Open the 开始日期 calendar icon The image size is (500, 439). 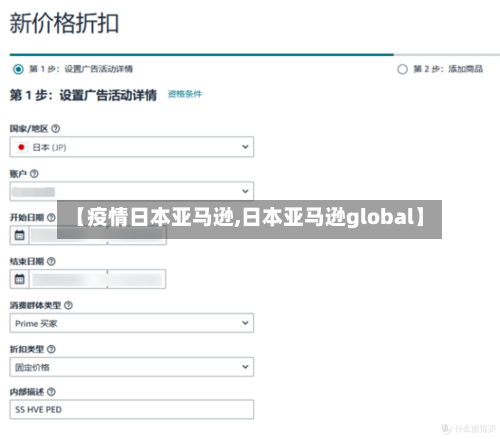point(19,235)
